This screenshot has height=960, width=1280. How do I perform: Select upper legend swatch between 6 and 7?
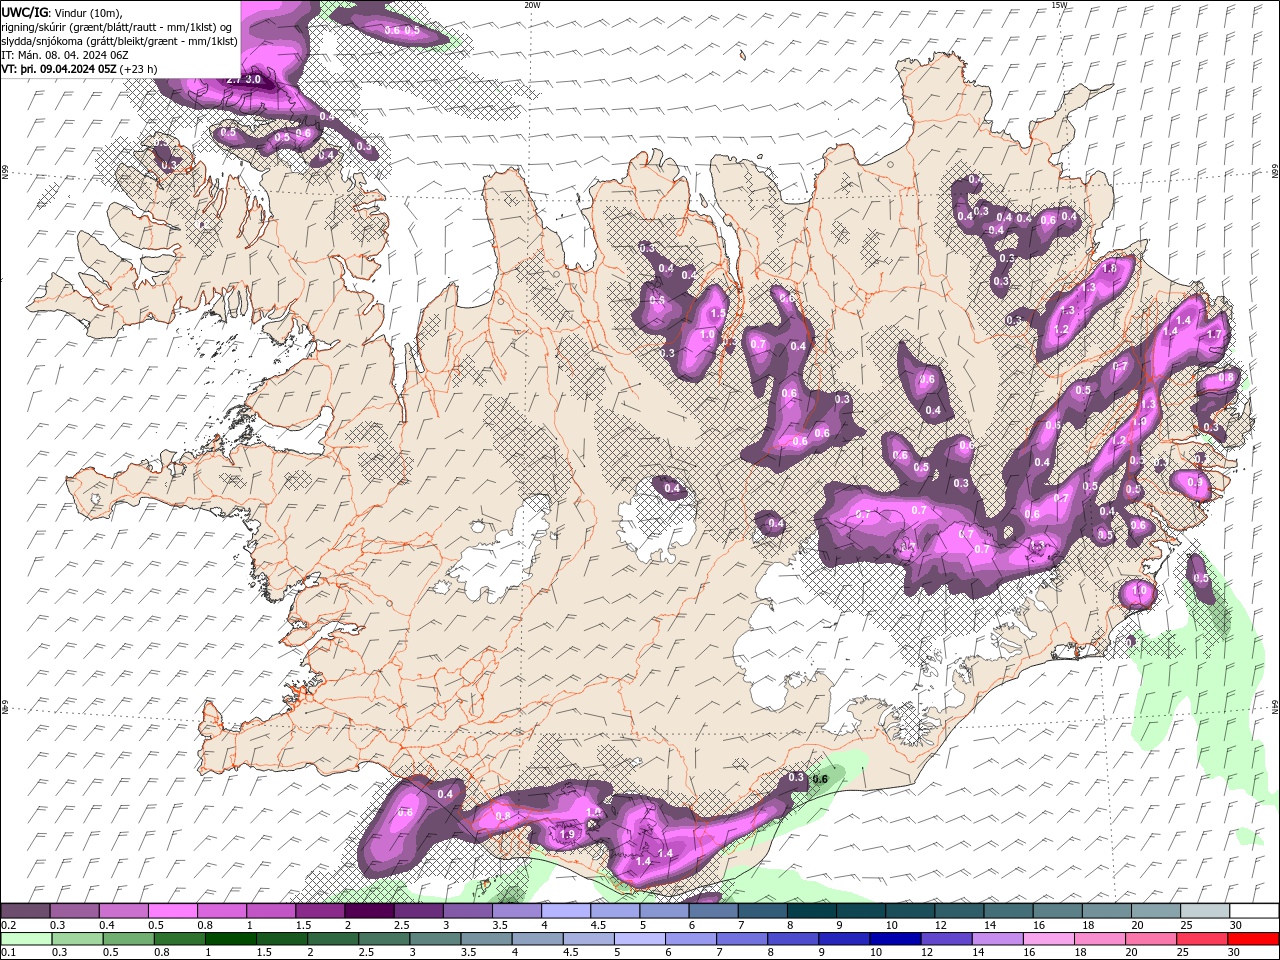pos(713,911)
